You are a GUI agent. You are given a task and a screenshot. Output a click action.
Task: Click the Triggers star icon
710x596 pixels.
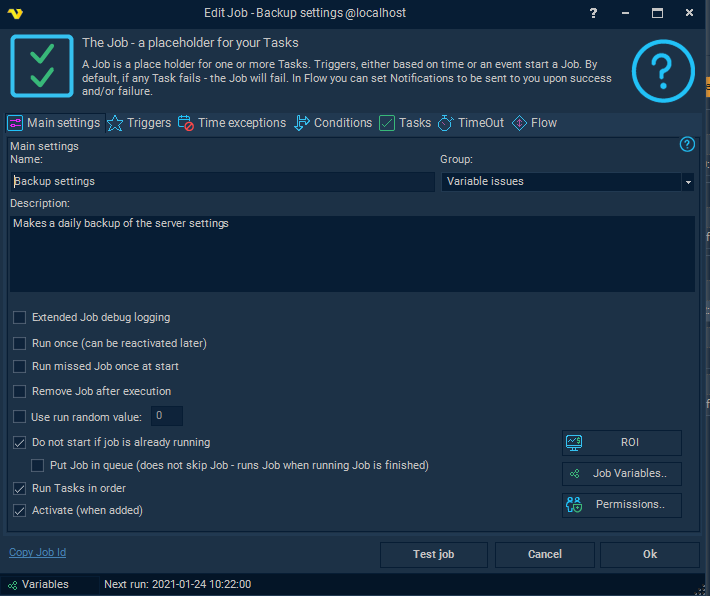115,123
